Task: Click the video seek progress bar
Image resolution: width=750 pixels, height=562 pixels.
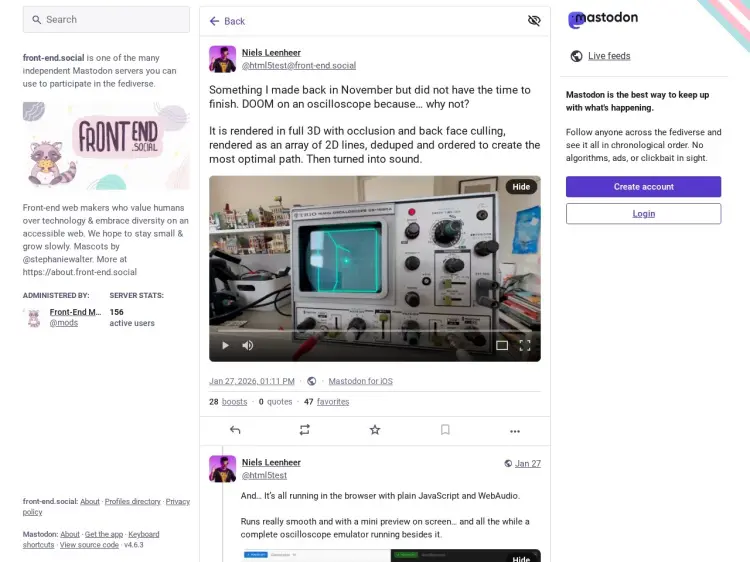Action: coord(375,331)
